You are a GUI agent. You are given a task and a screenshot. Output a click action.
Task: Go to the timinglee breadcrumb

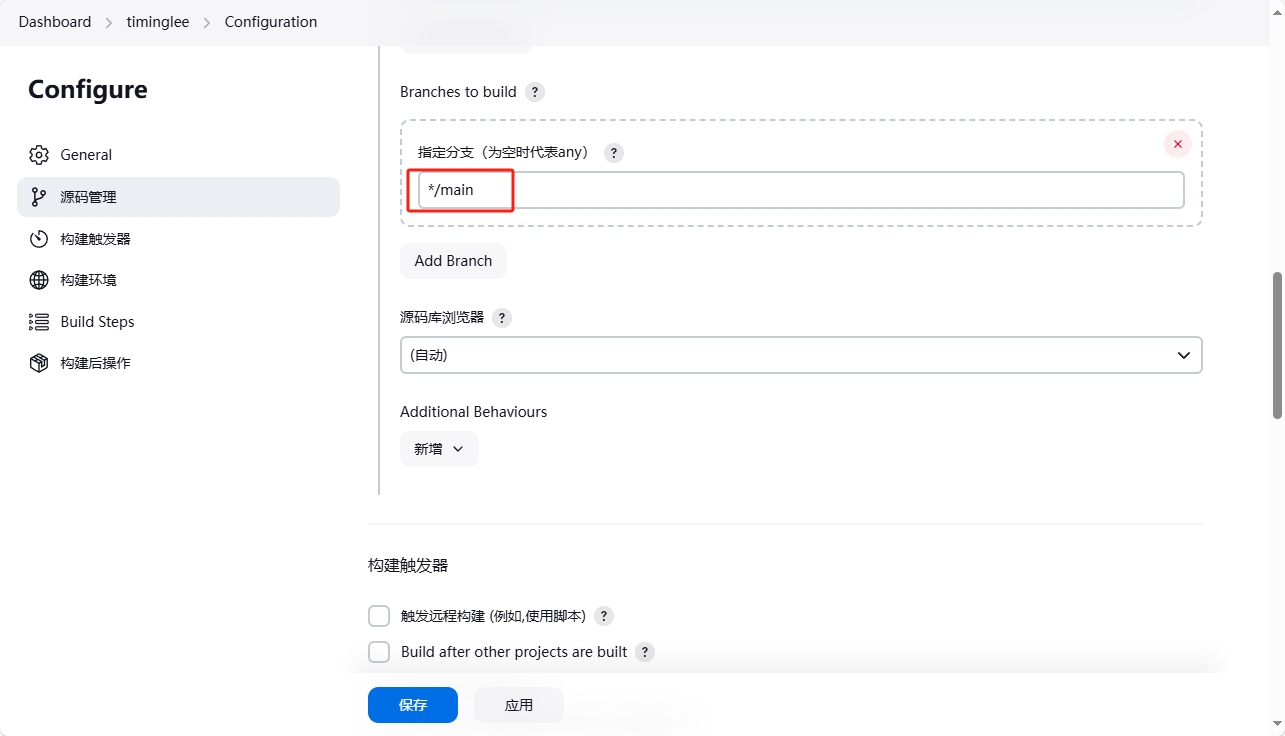158,22
